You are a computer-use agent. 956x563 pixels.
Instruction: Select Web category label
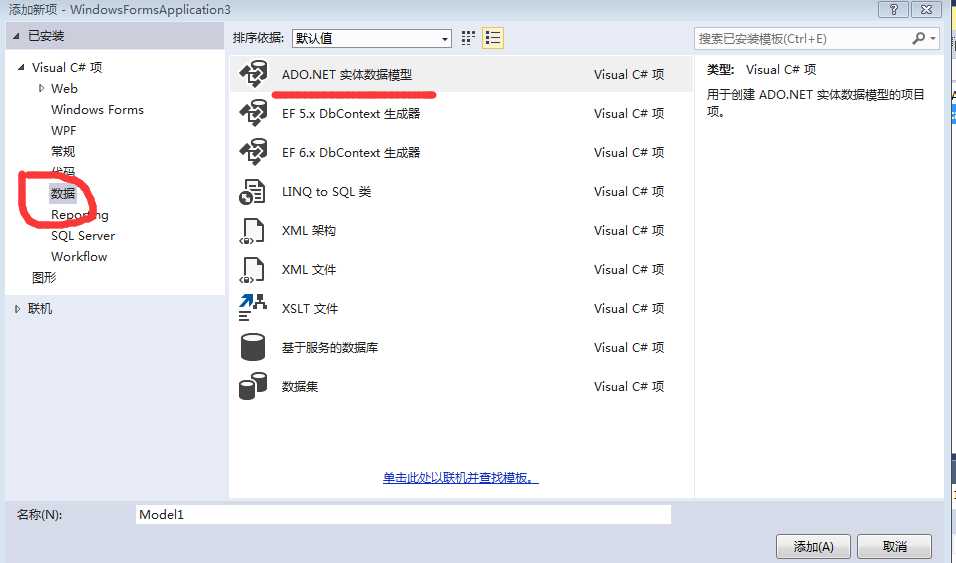point(65,88)
